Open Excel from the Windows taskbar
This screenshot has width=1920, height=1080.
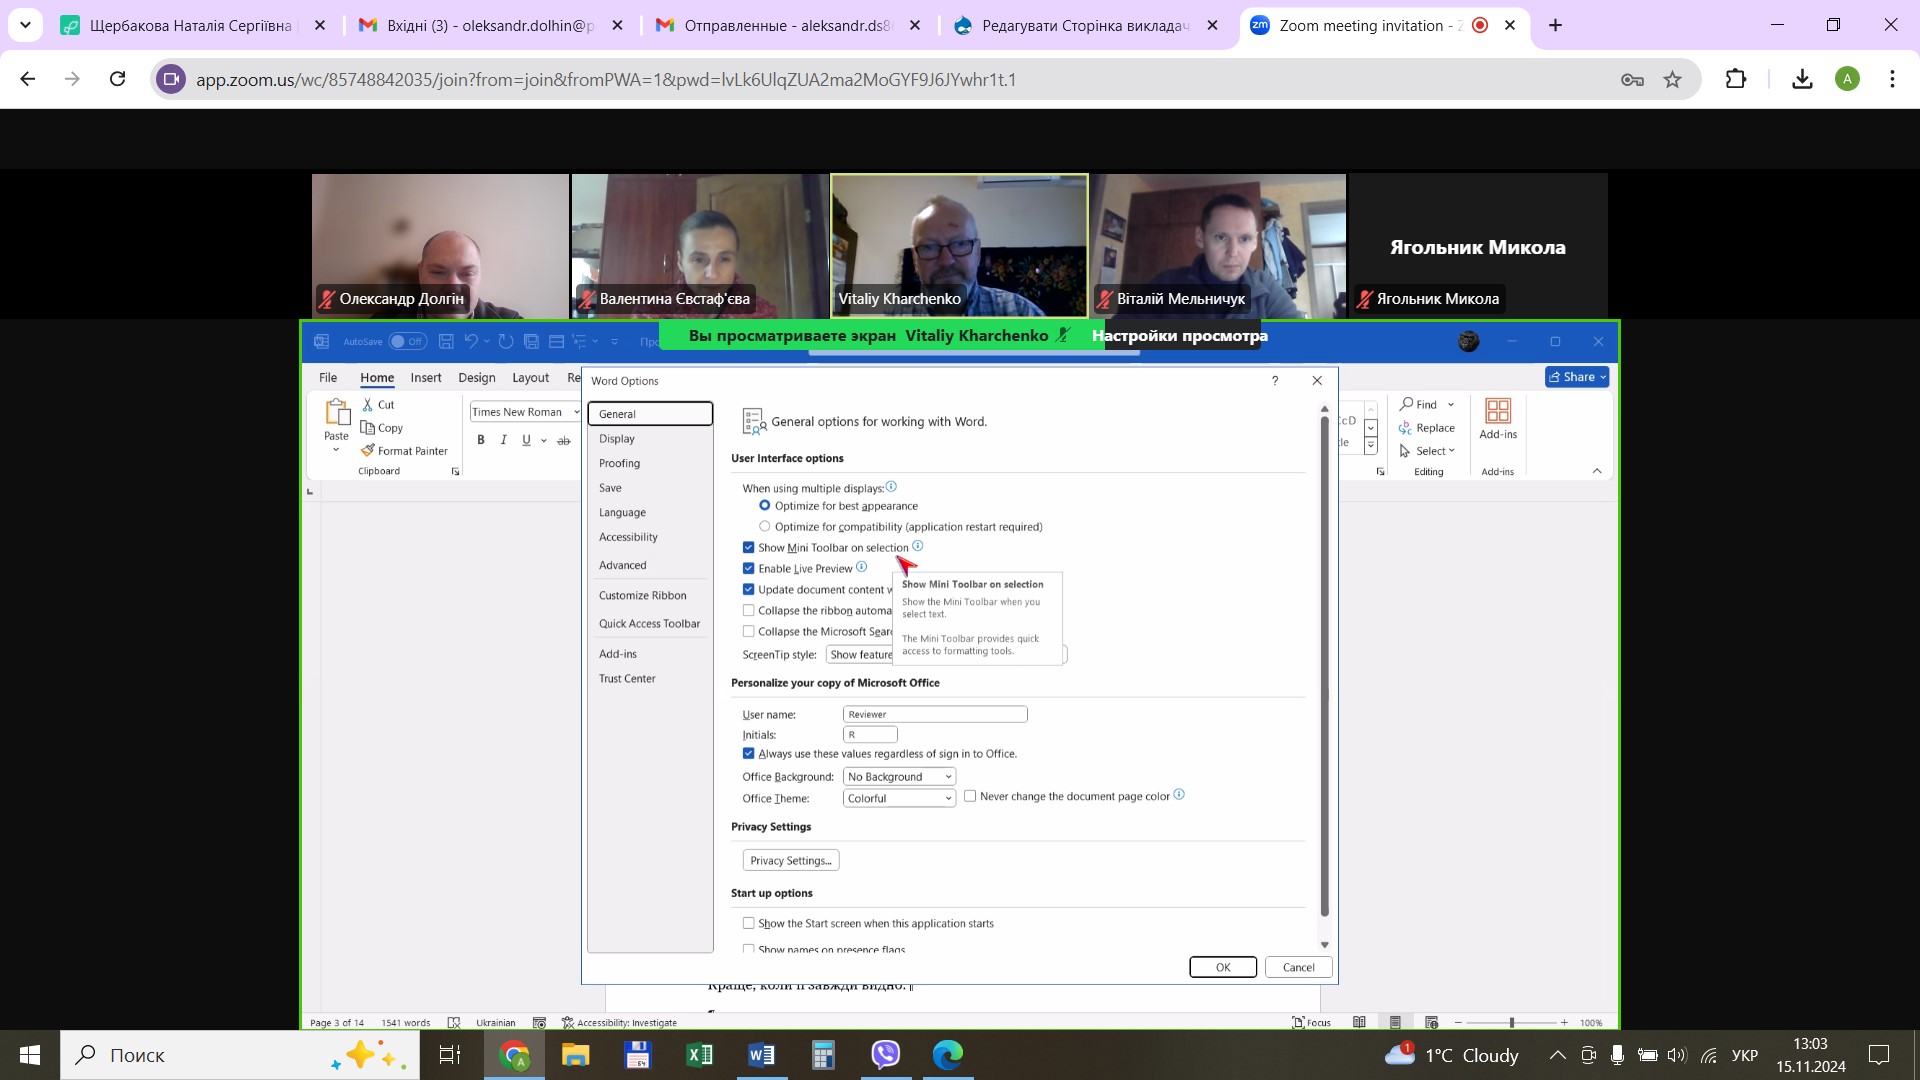[700, 1054]
